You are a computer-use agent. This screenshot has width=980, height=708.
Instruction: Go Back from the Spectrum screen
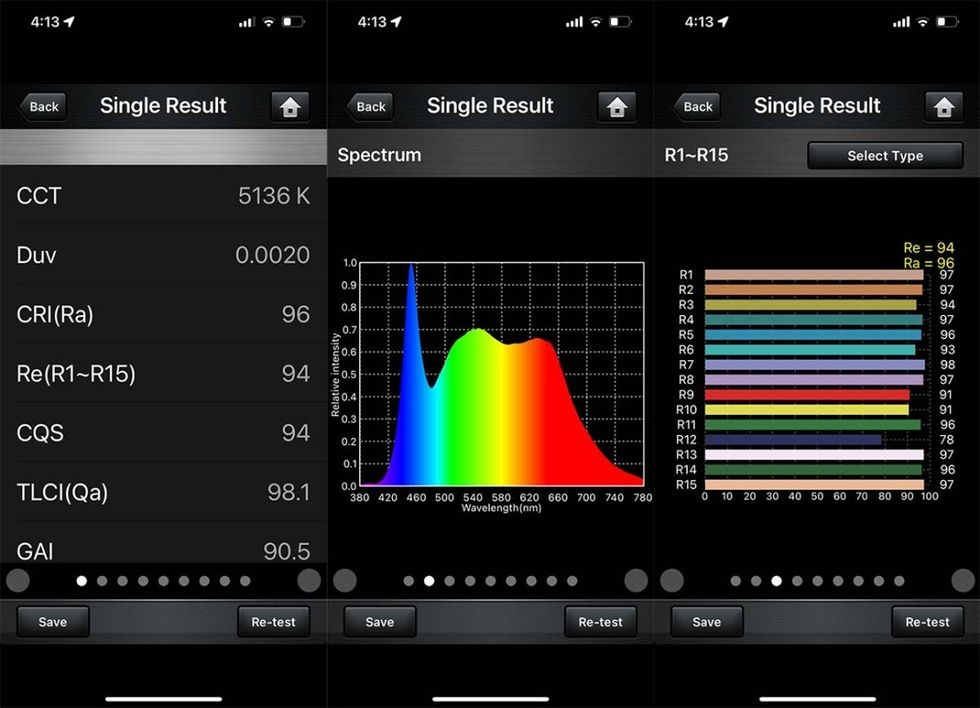[369, 106]
